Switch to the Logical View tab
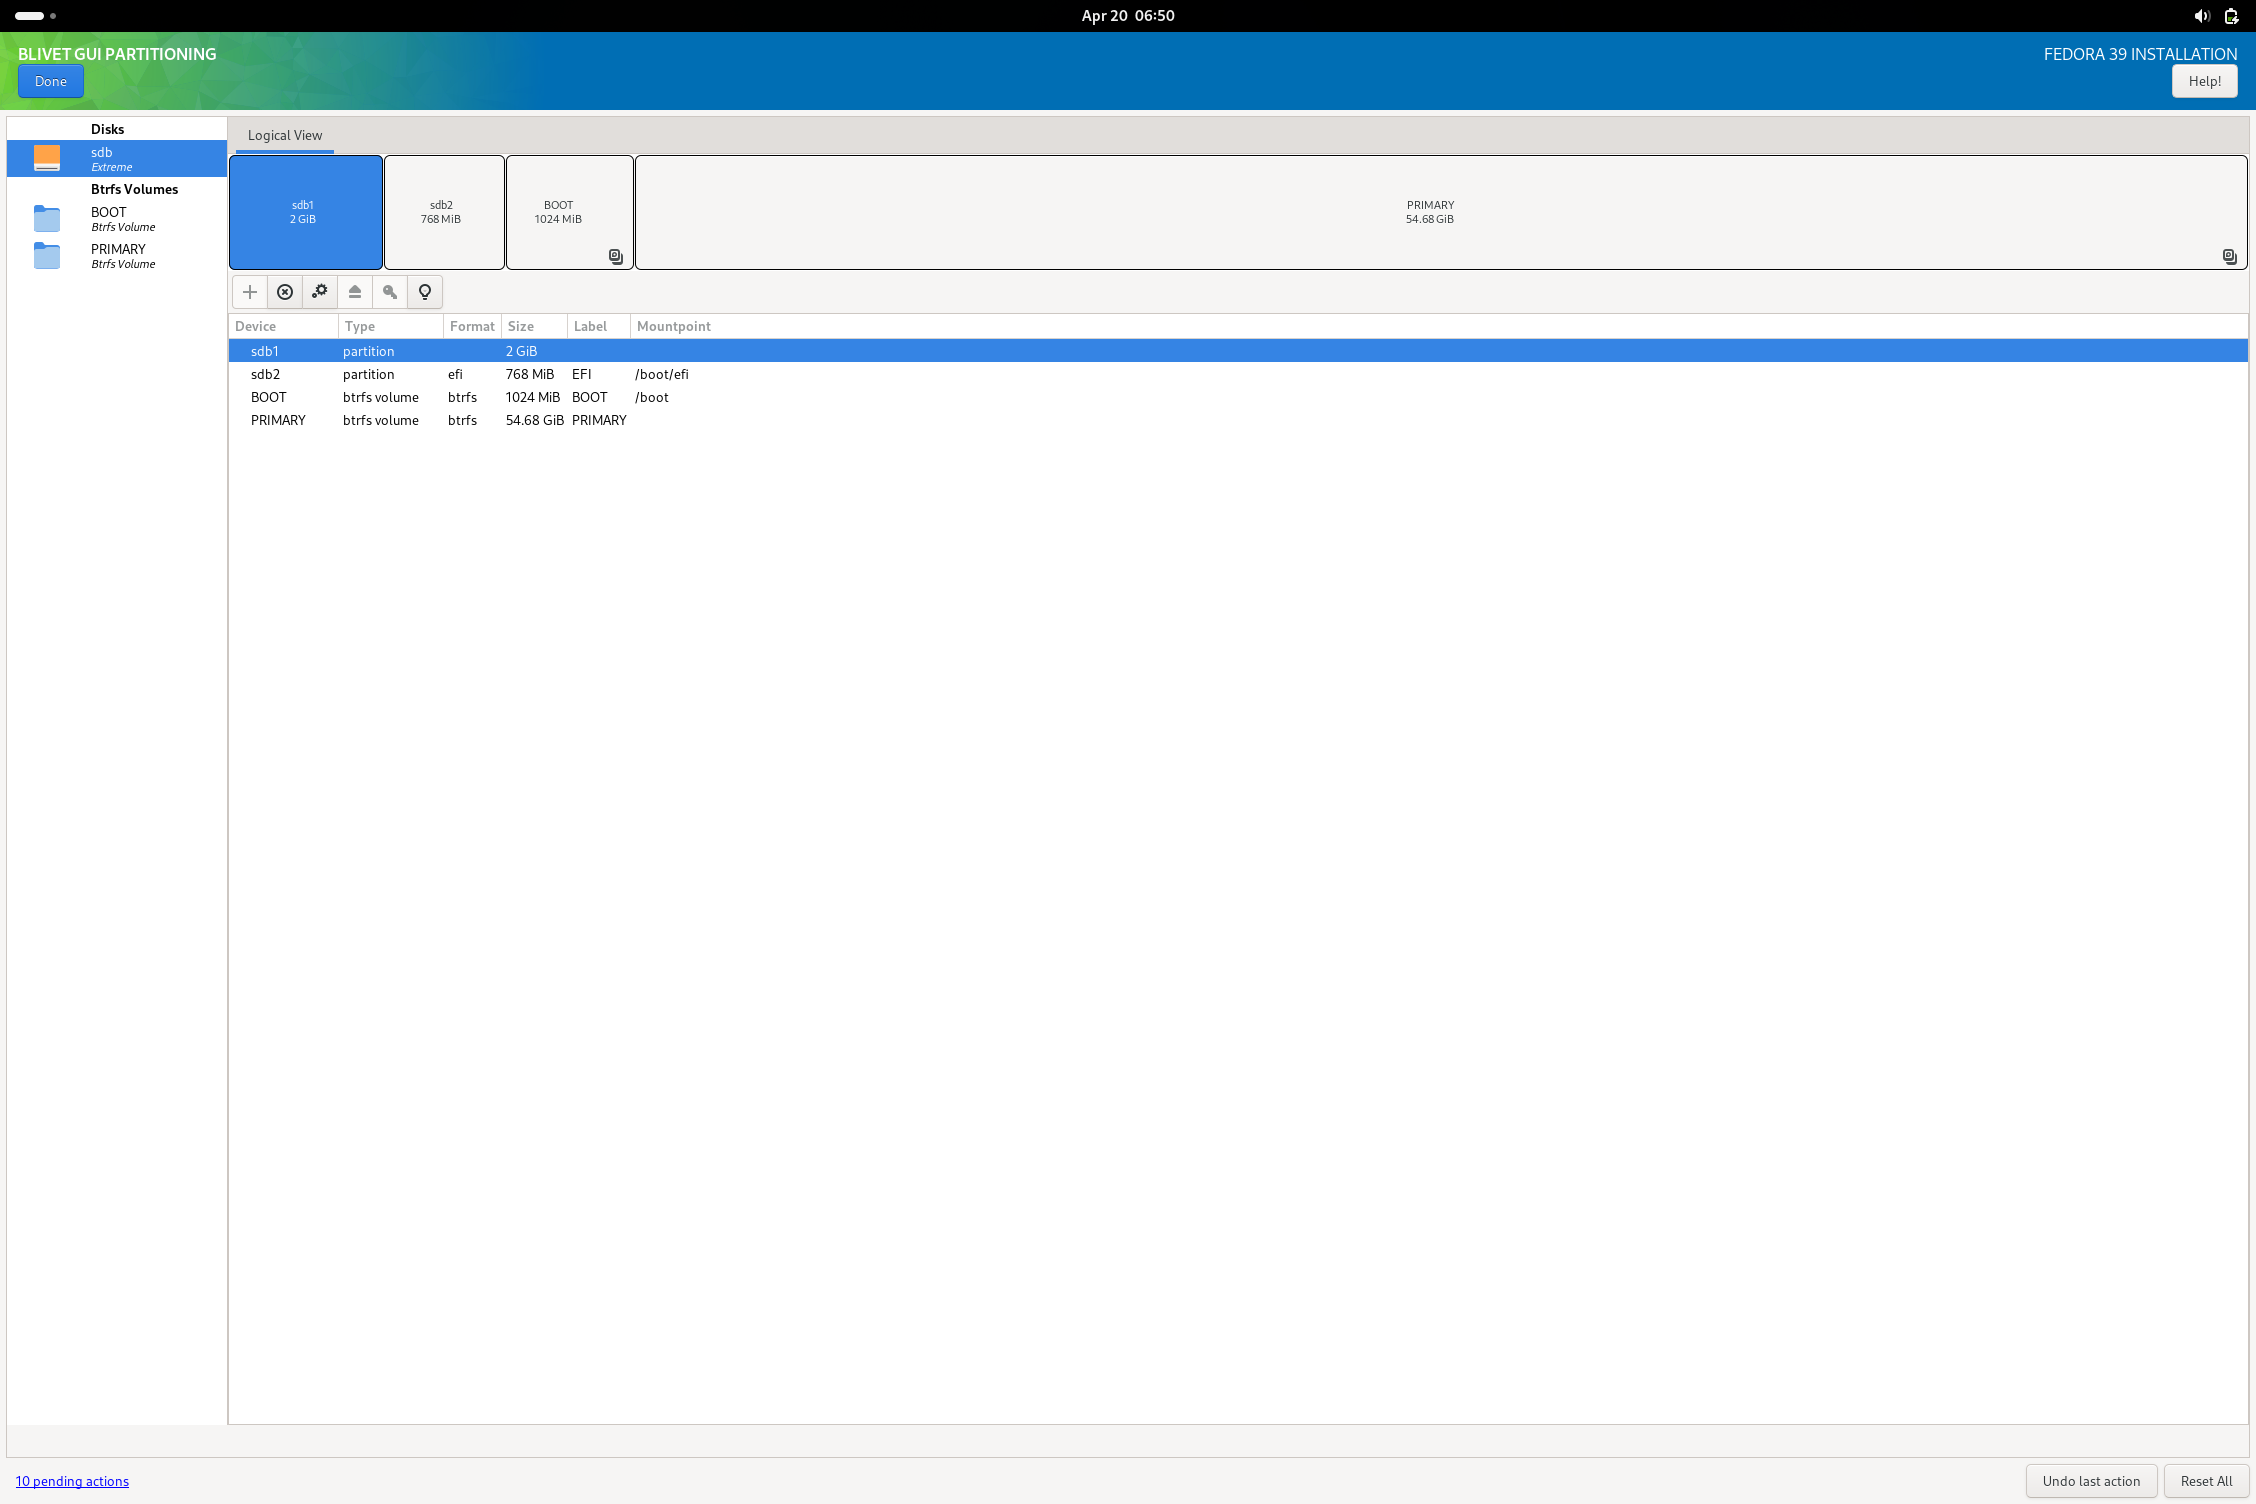 point(284,135)
